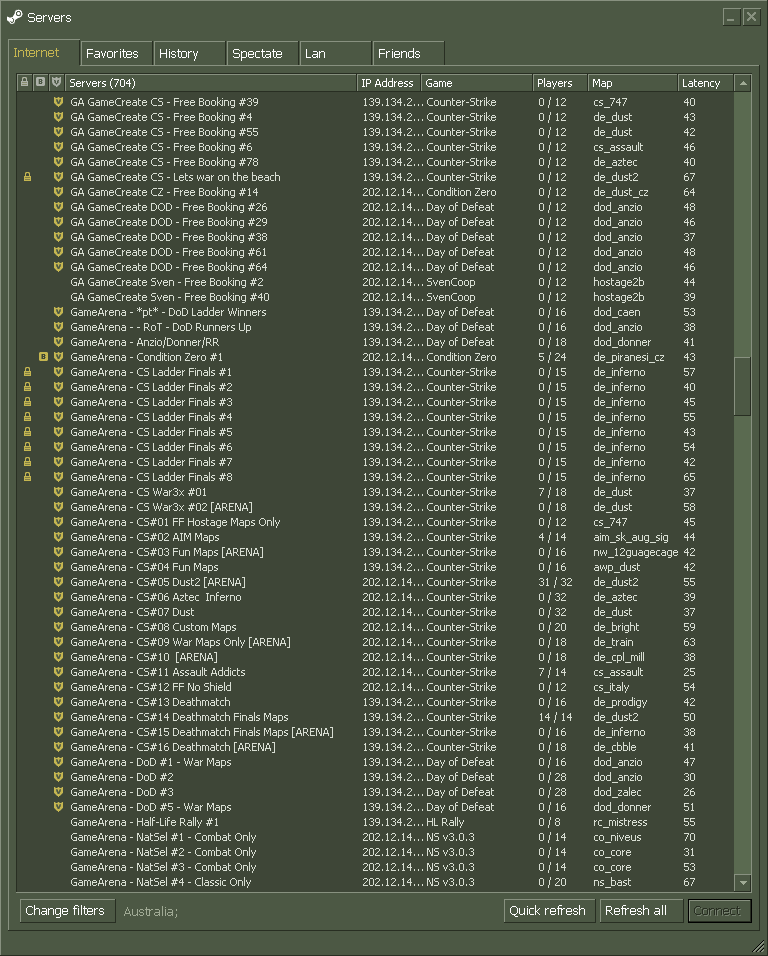Click the 31 / 32 players cell
The width and height of the screenshot is (768, 956).
click(555, 582)
